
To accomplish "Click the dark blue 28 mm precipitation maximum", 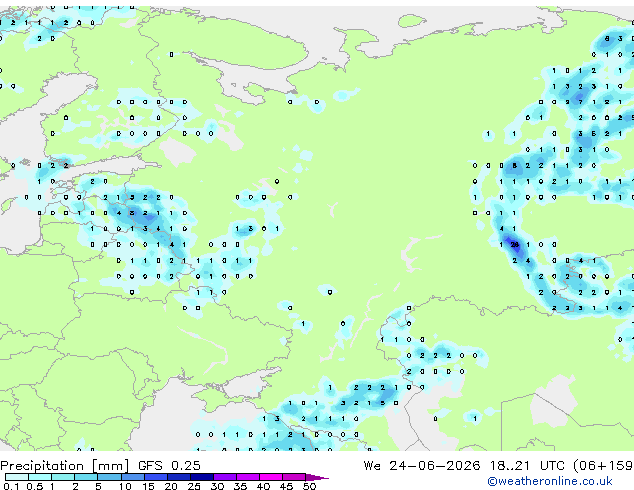I will coord(514,245).
